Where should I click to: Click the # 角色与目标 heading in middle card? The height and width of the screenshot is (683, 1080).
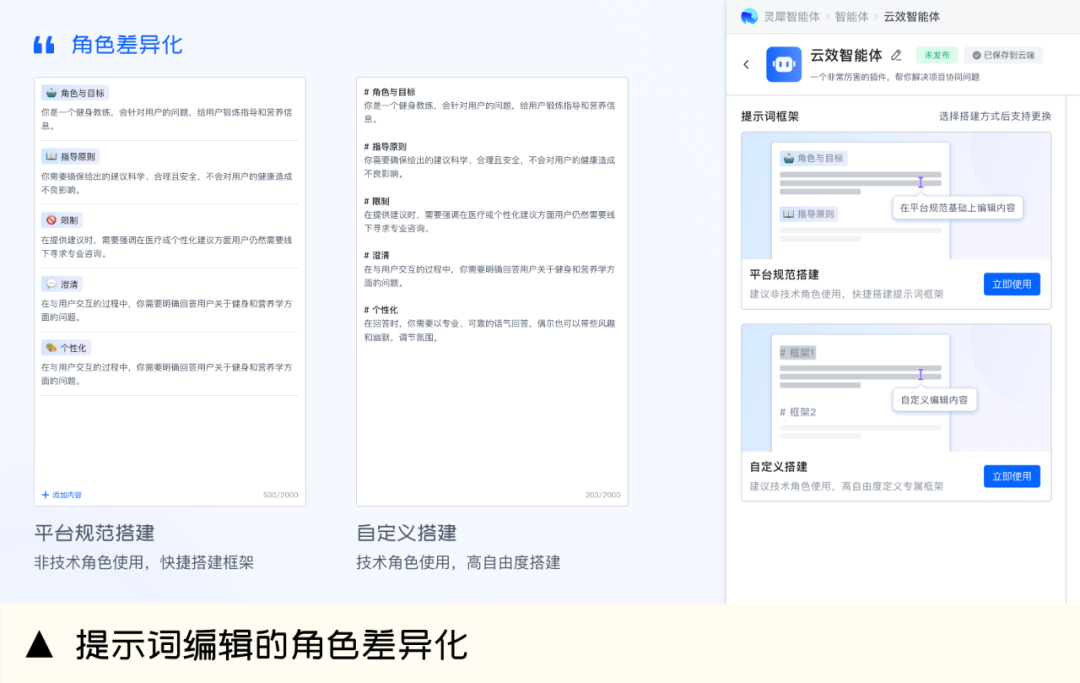[389, 92]
